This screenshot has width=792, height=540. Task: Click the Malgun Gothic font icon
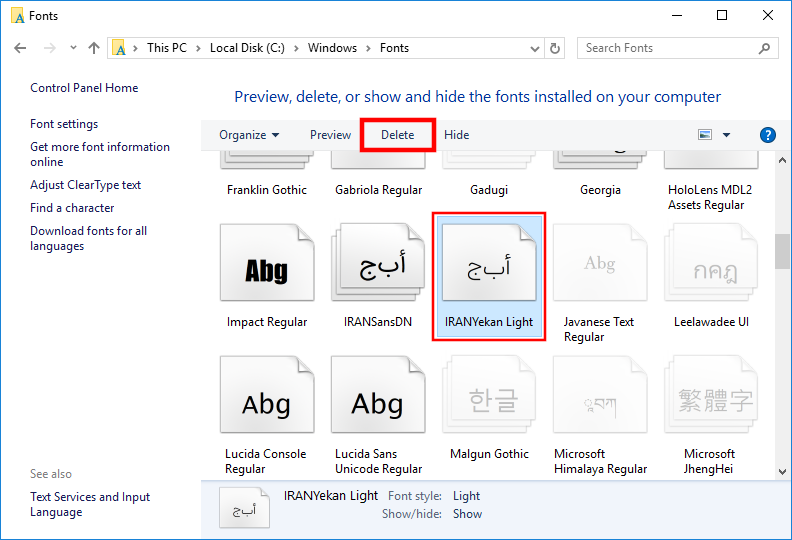click(489, 402)
